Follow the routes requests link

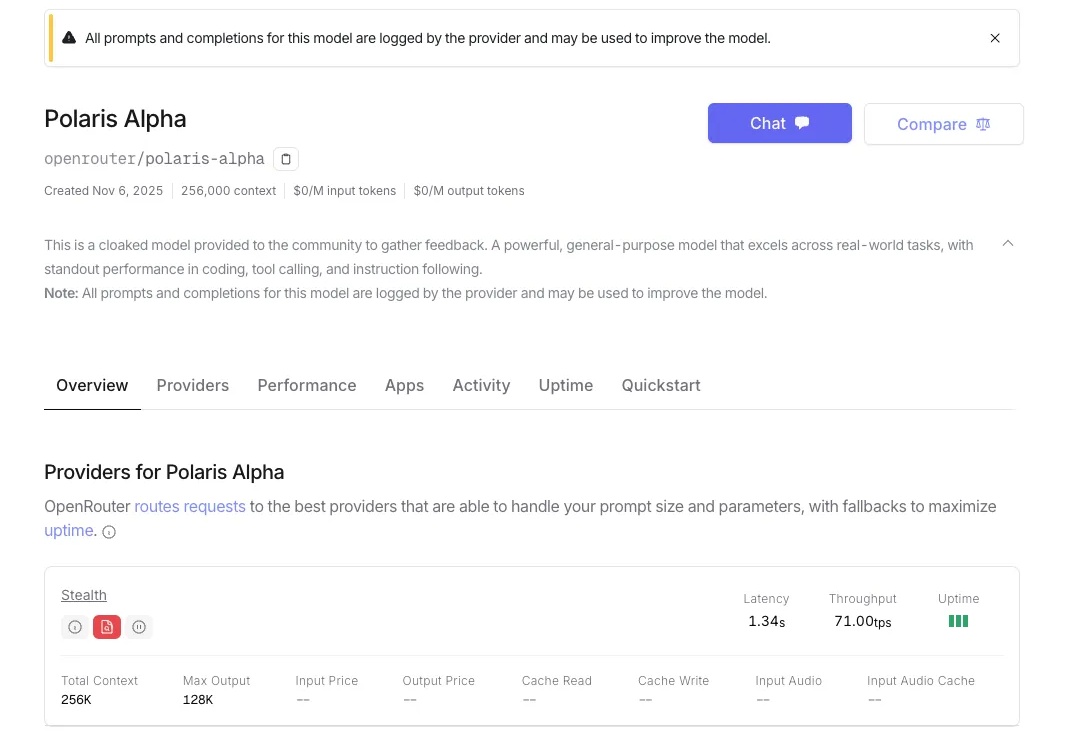[x=190, y=507]
